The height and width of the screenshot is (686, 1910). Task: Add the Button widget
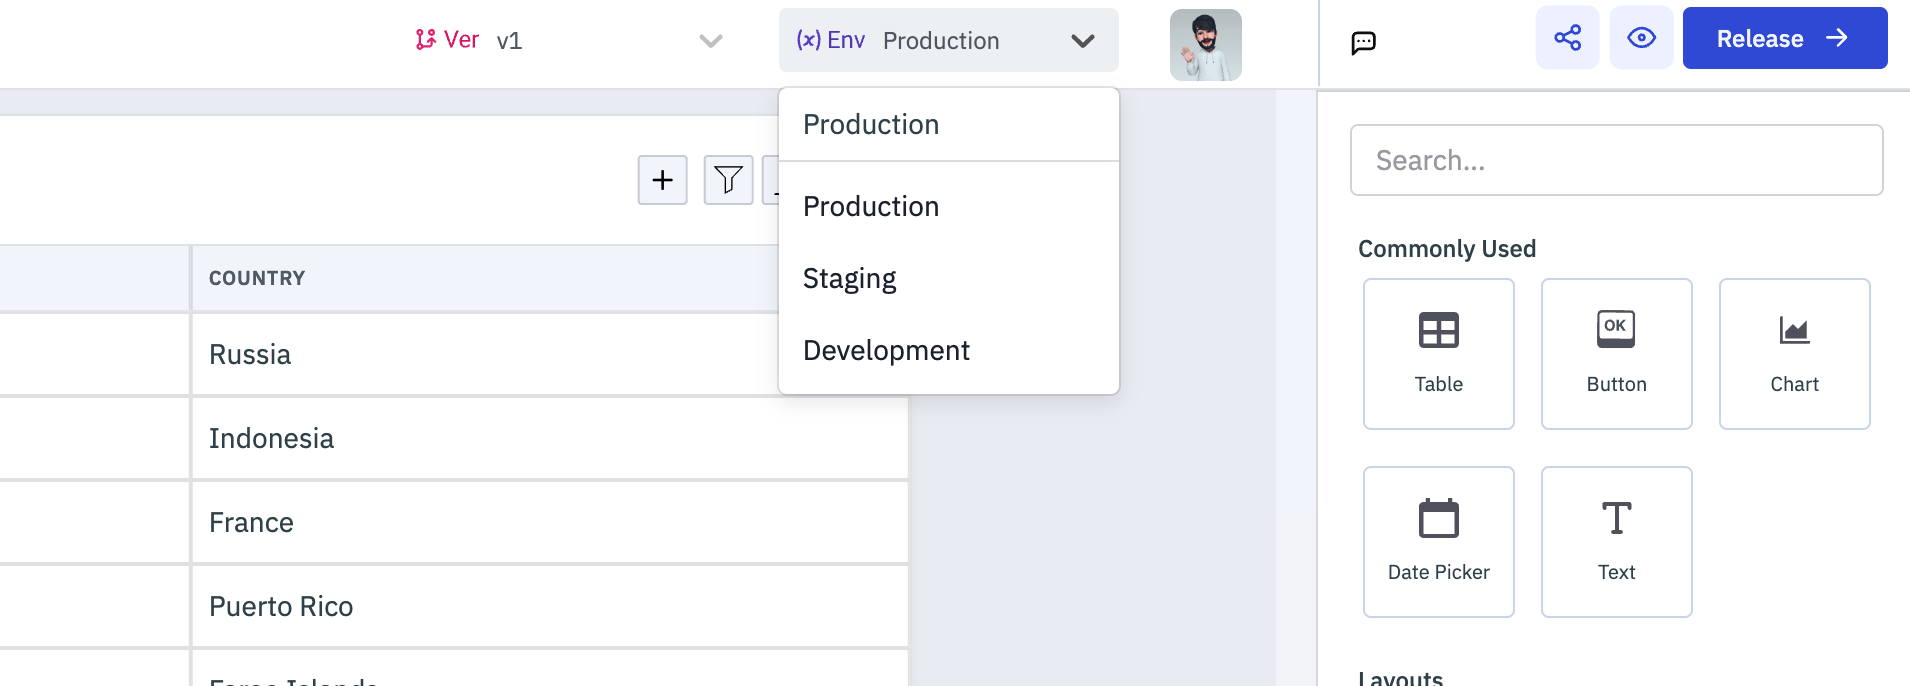(1616, 354)
